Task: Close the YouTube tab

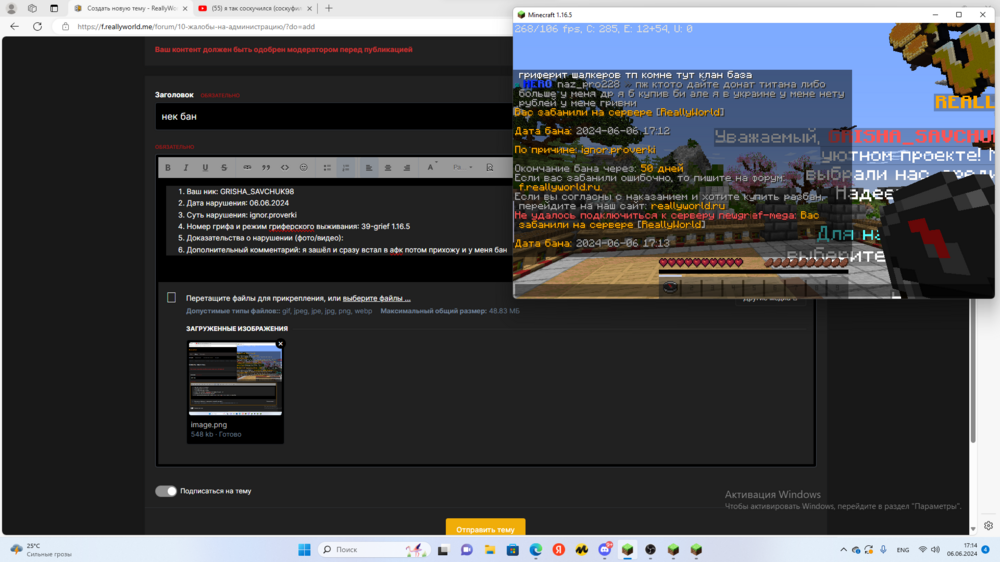Action: (x=309, y=8)
